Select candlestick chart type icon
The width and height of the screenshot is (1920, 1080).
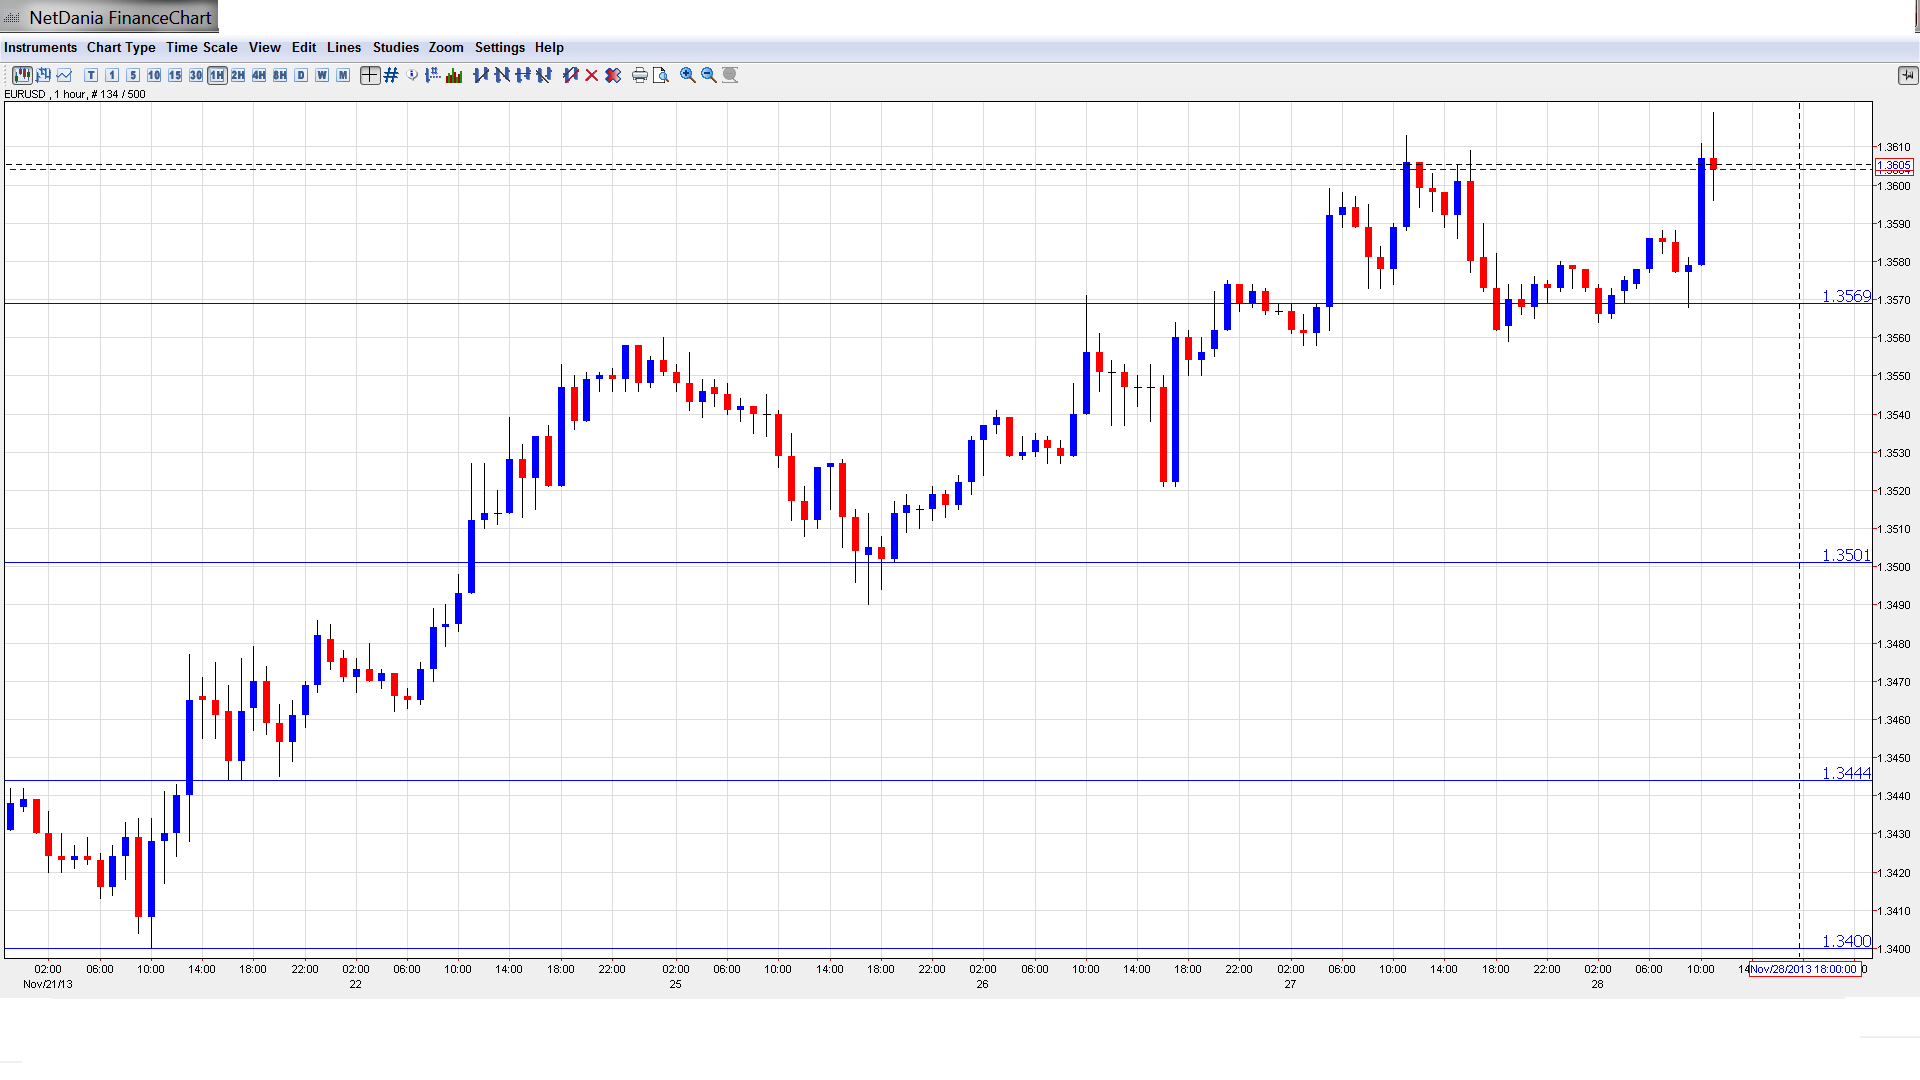point(22,75)
